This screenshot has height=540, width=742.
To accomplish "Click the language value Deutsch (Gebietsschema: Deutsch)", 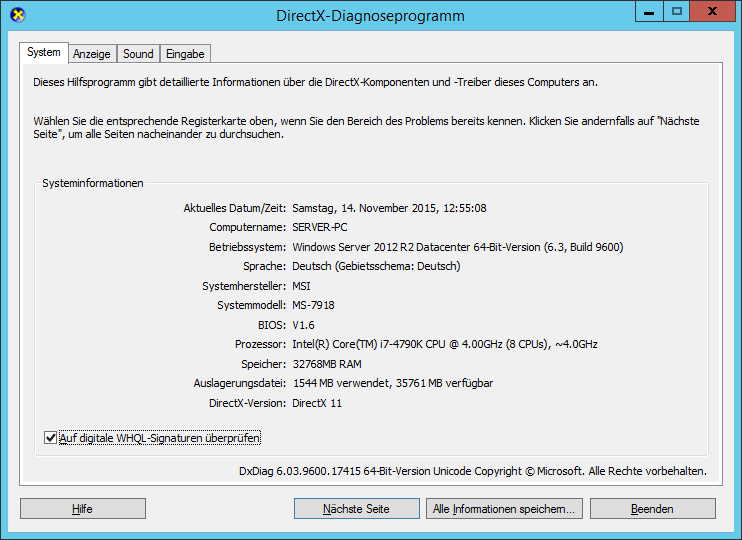I will tap(376, 266).
